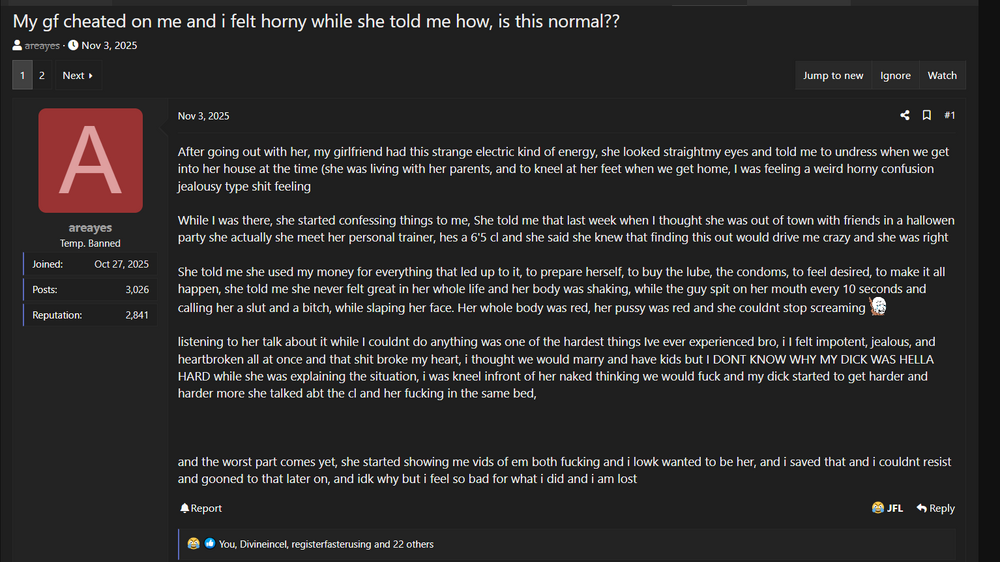The height and width of the screenshot is (562, 1000).
Task: Click the JFL reaction emoji icon
Action: coord(878,508)
